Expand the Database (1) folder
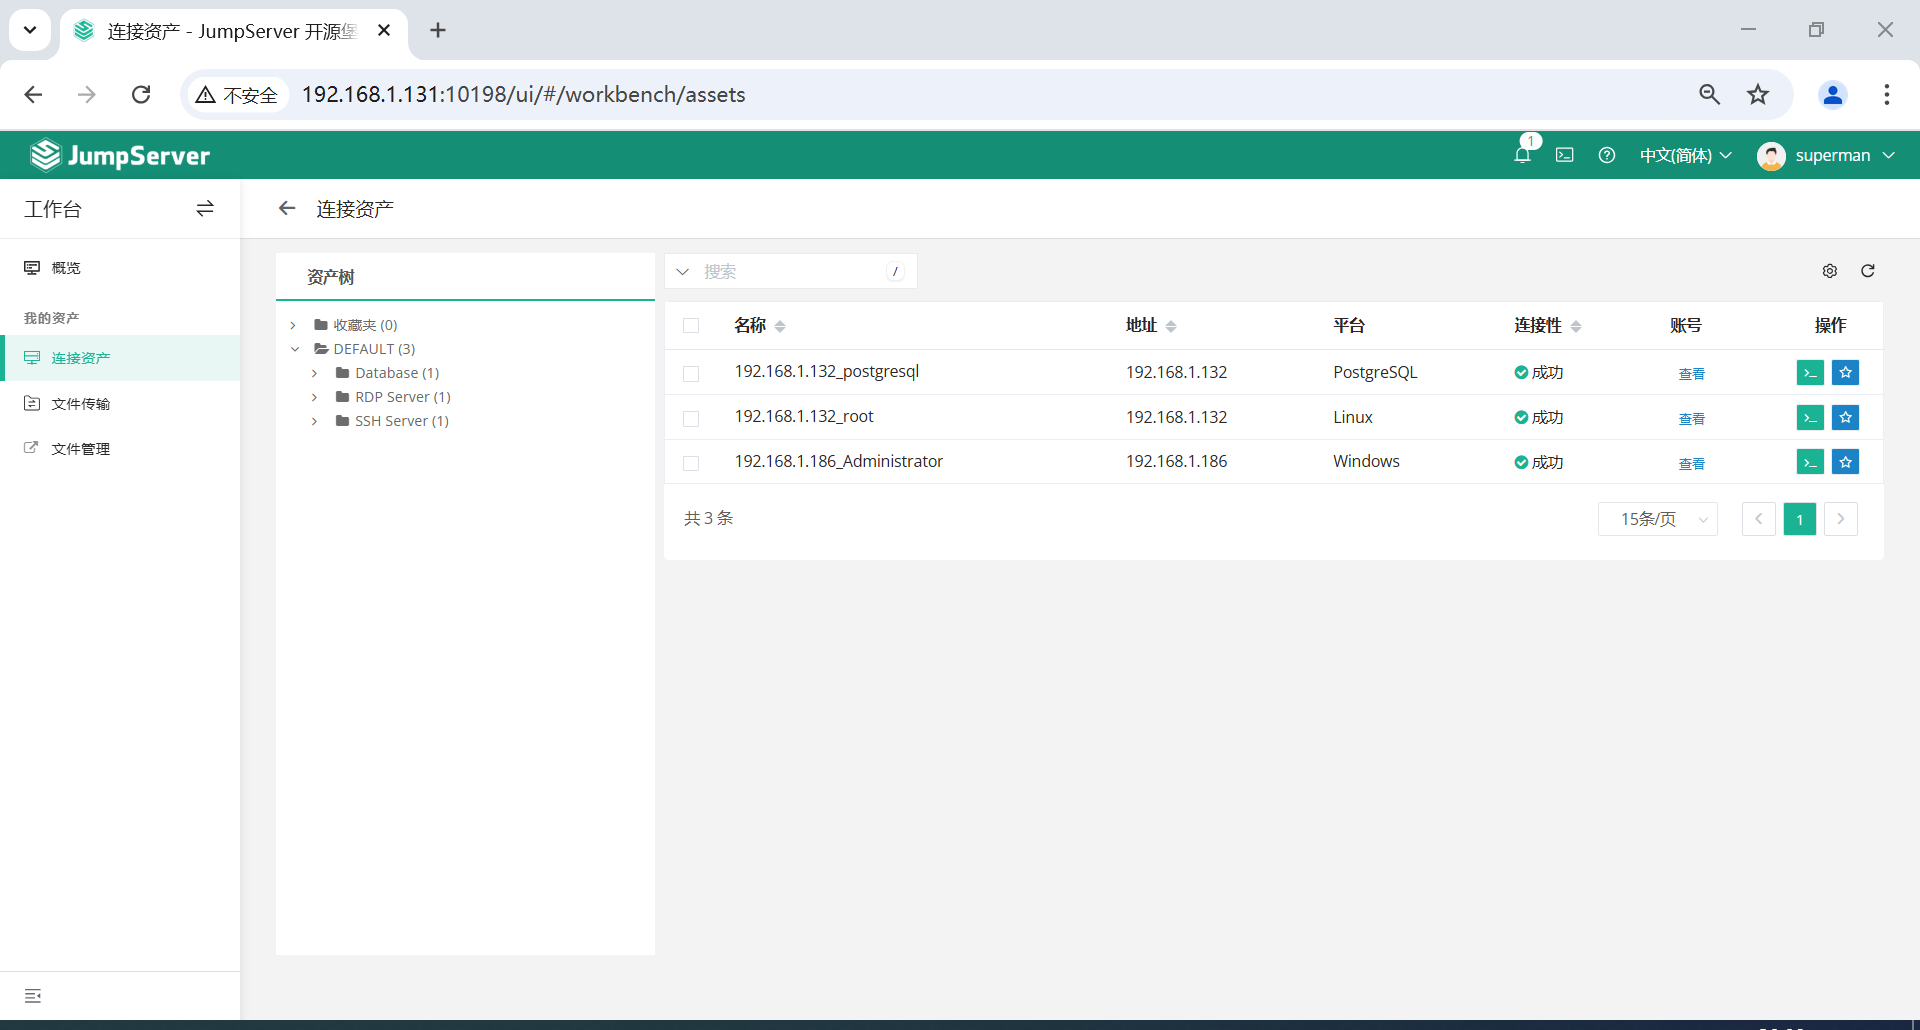1920x1030 pixels. click(314, 373)
